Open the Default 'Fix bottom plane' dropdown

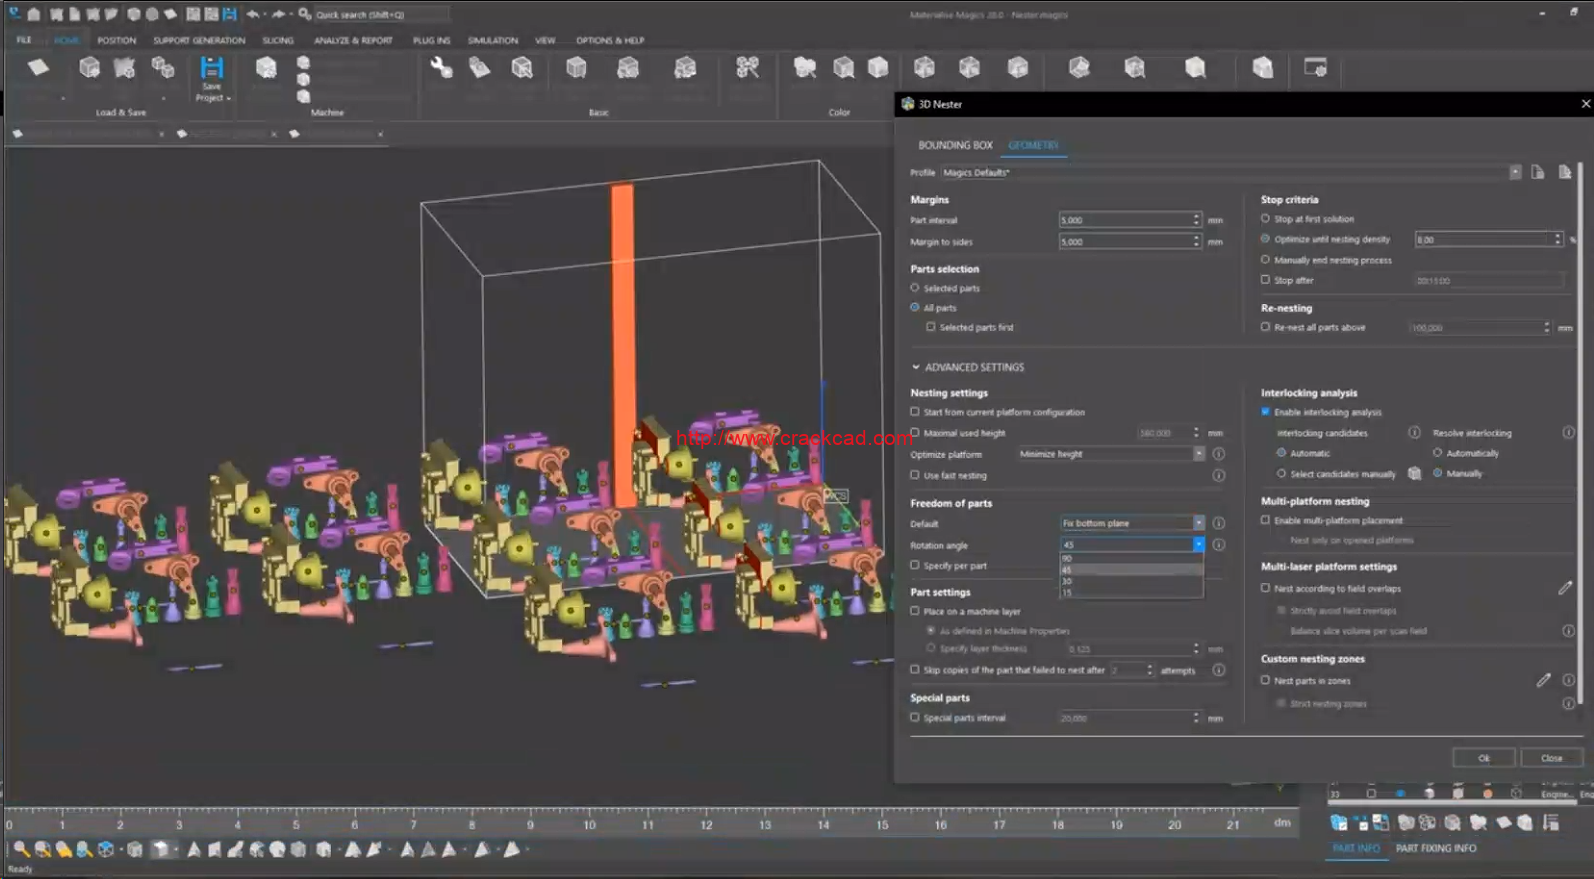pyautogui.click(x=1198, y=523)
